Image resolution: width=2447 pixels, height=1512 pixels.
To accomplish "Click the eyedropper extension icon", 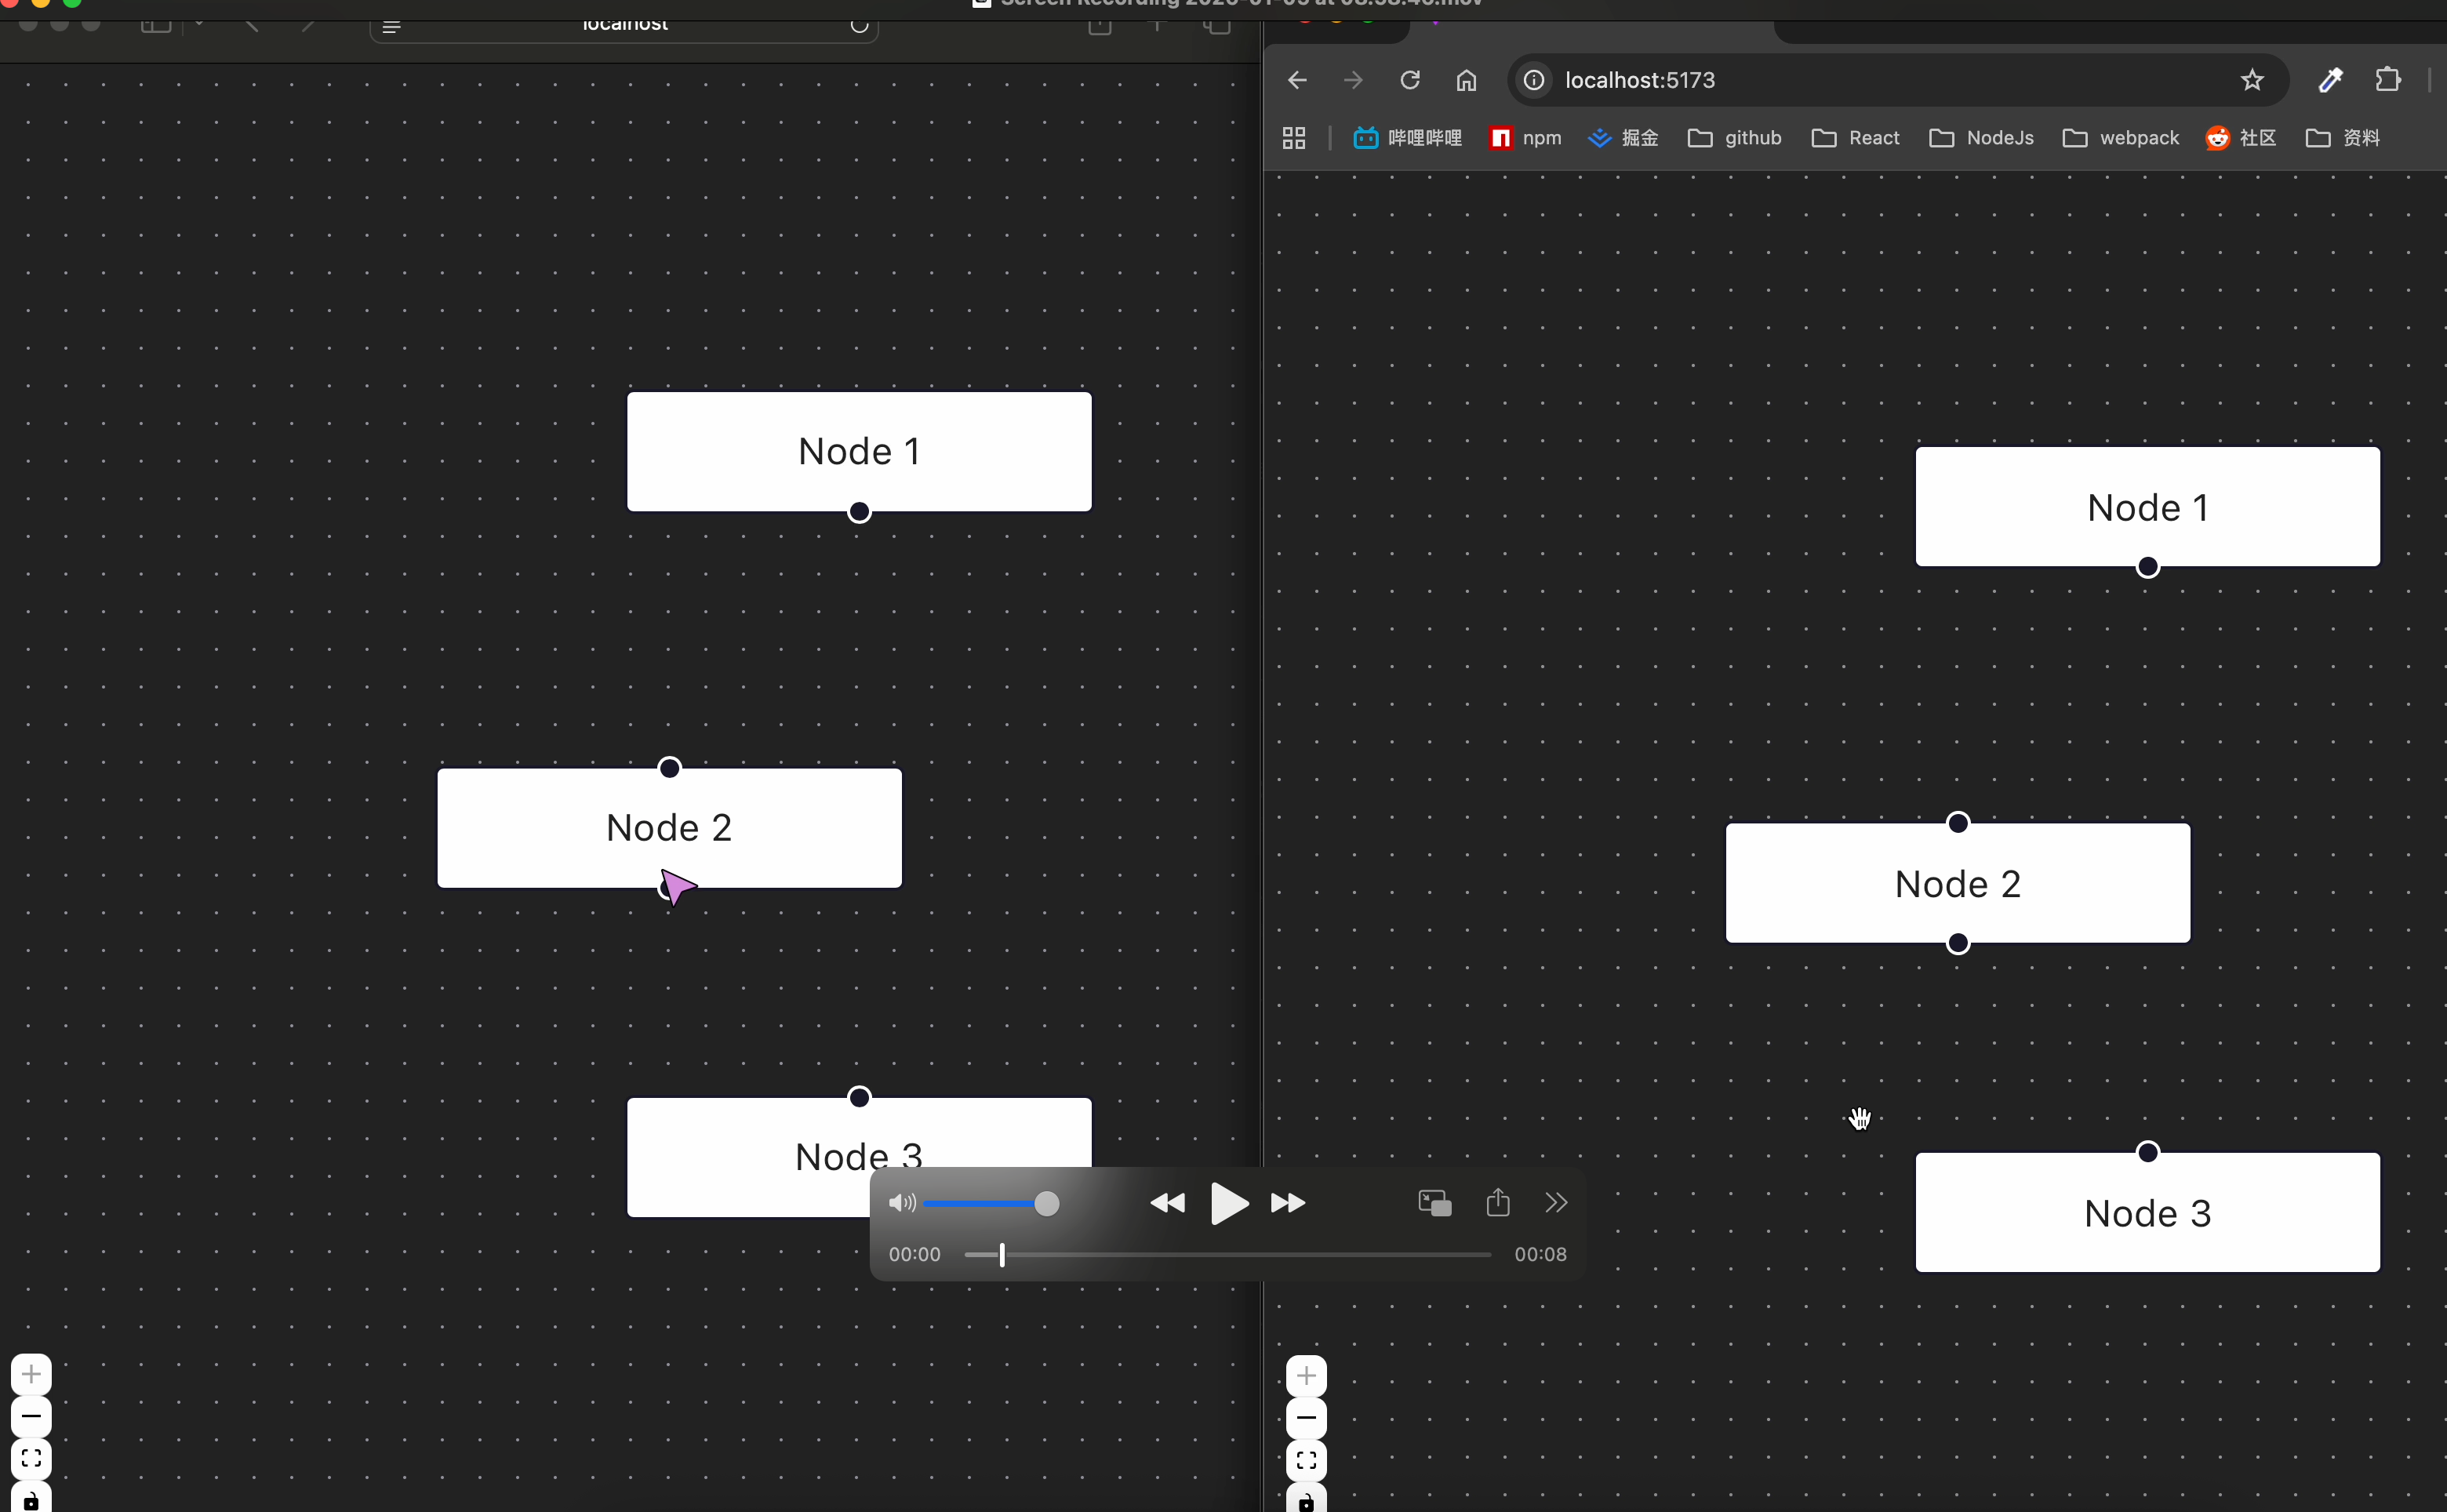I will (2330, 80).
